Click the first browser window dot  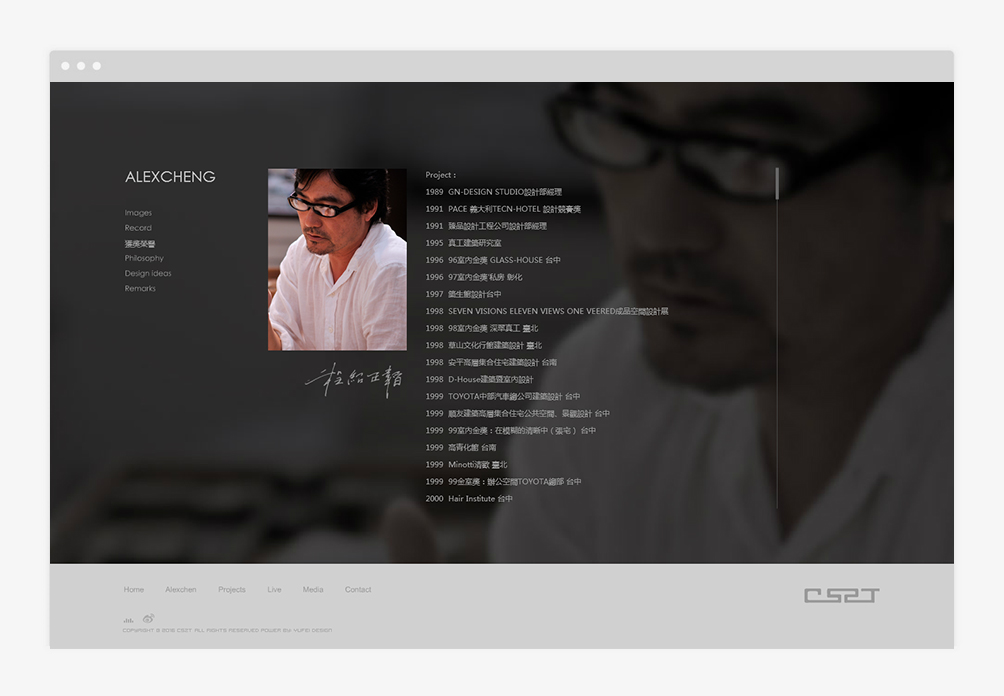pyautogui.click(x=65, y=66)
